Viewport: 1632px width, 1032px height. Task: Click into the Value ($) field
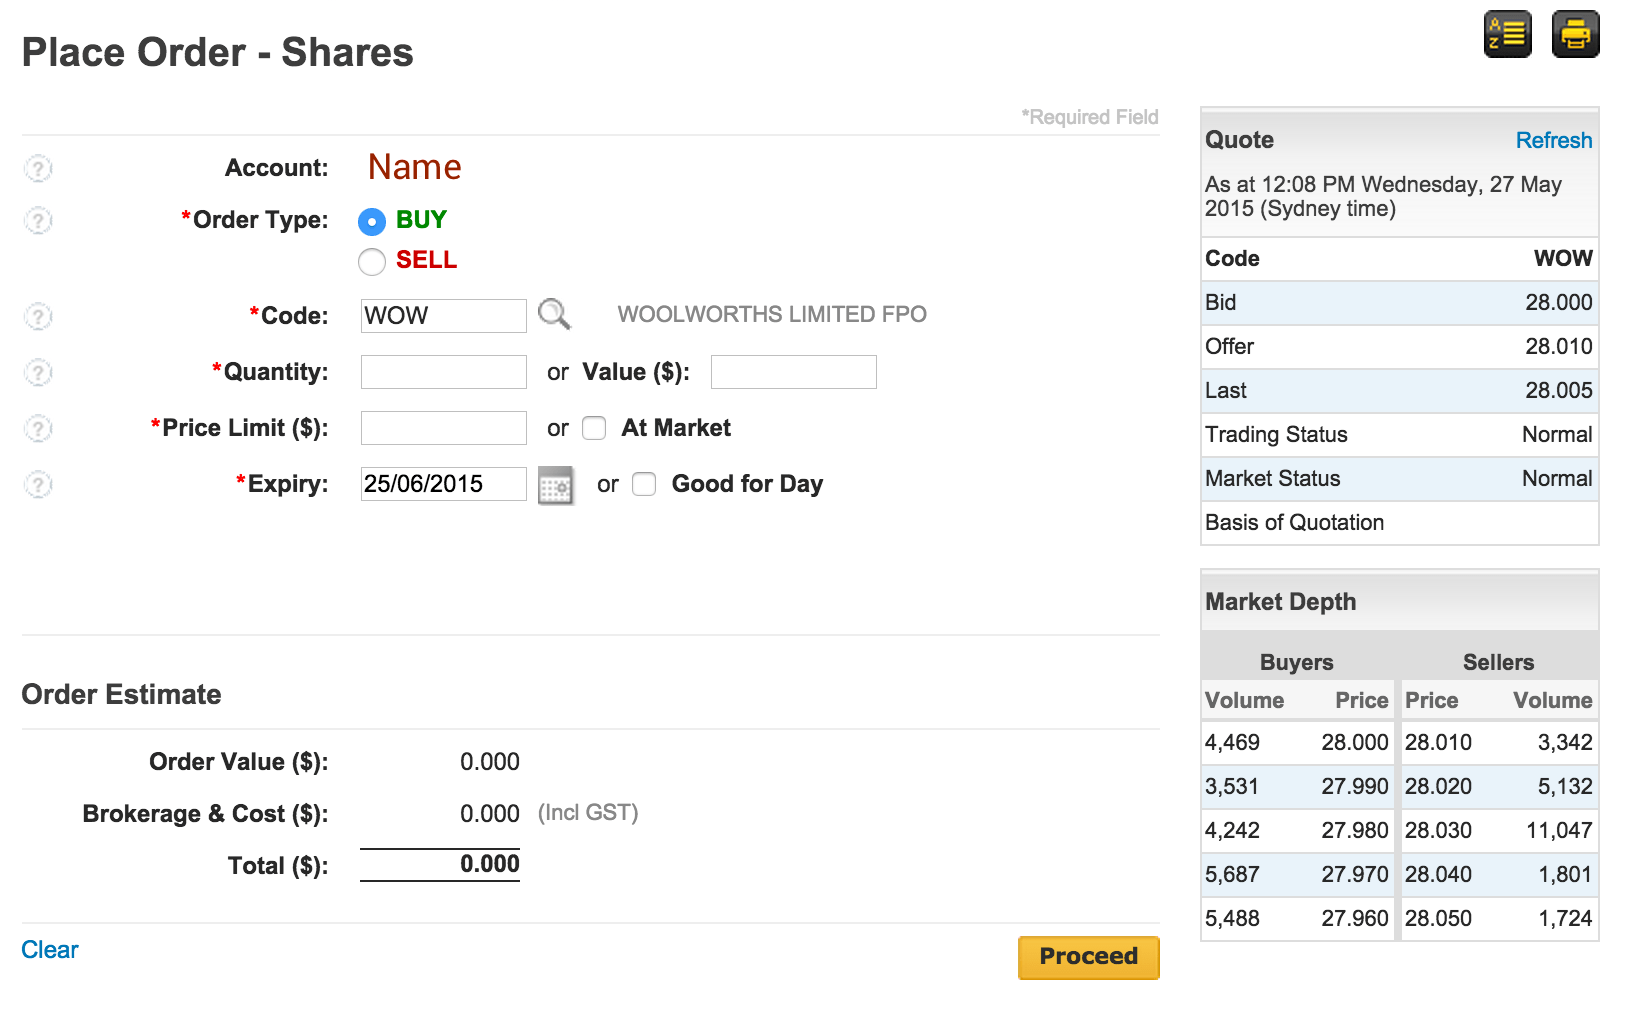pyautogui.click(x=793, y=372)
